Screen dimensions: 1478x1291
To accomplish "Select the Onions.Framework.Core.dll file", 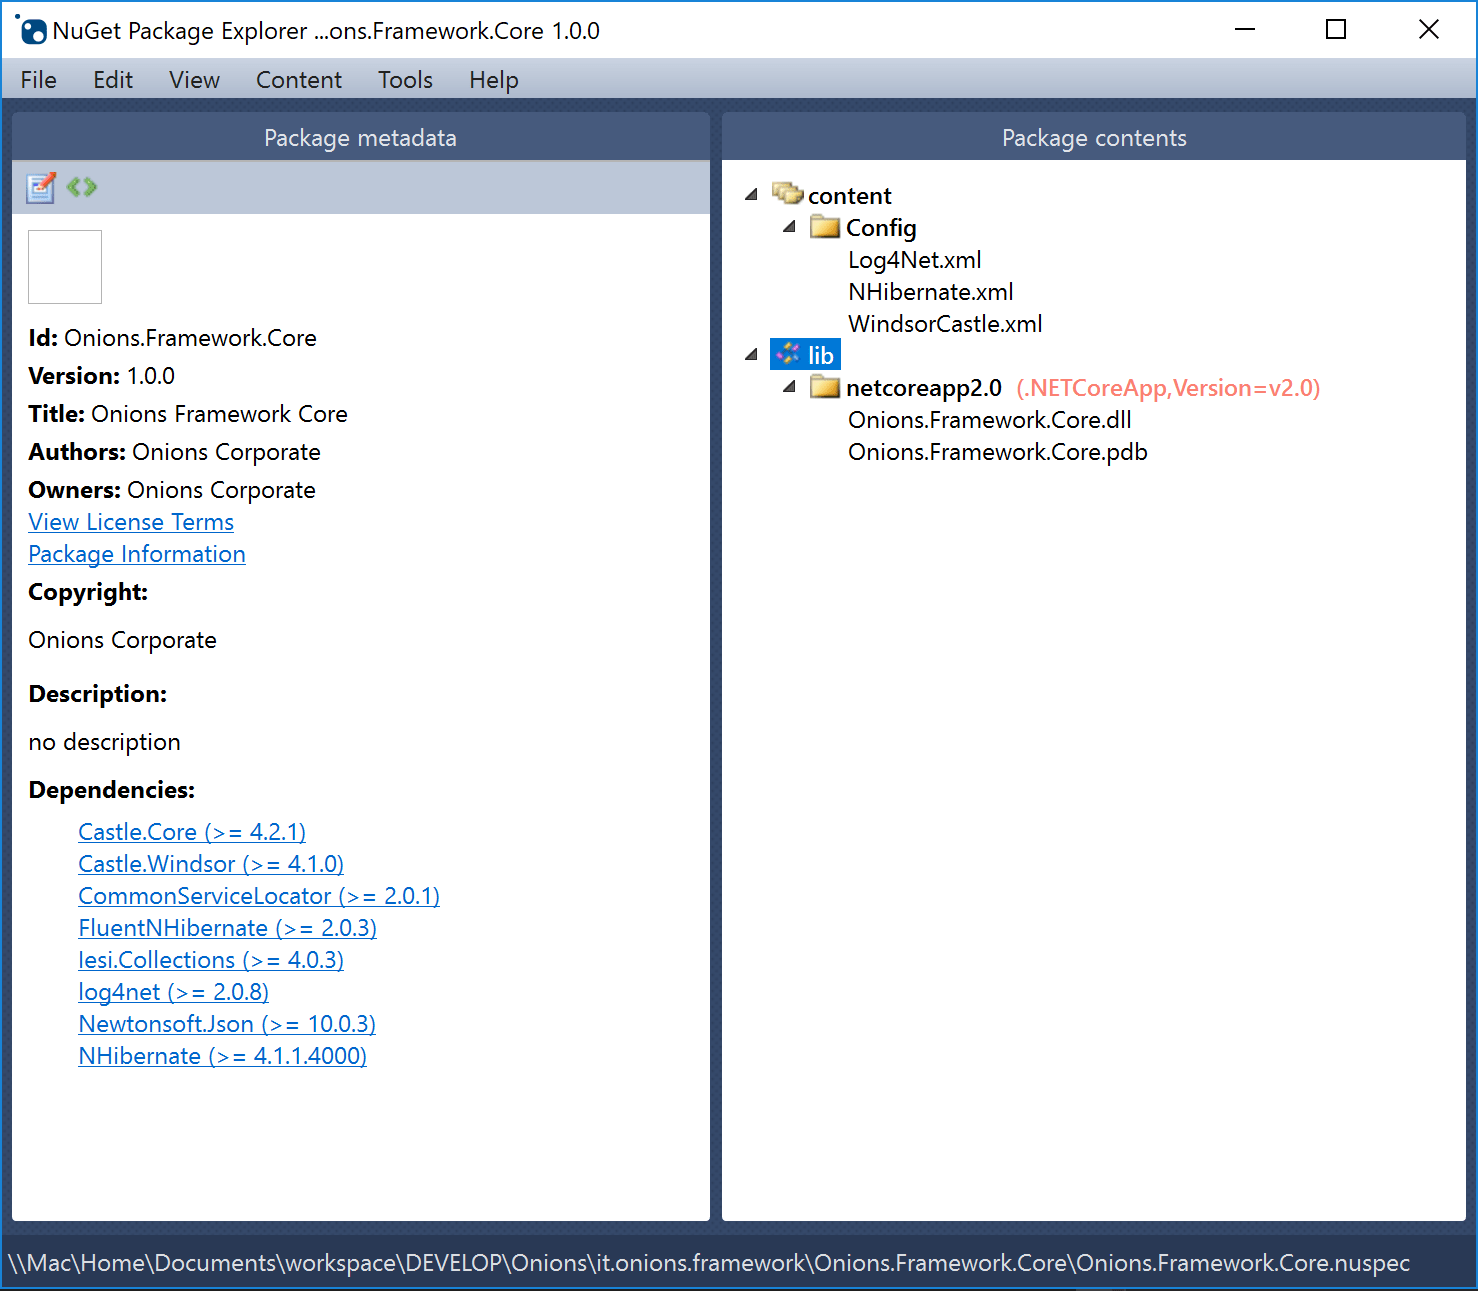I will tap(990, 420).
